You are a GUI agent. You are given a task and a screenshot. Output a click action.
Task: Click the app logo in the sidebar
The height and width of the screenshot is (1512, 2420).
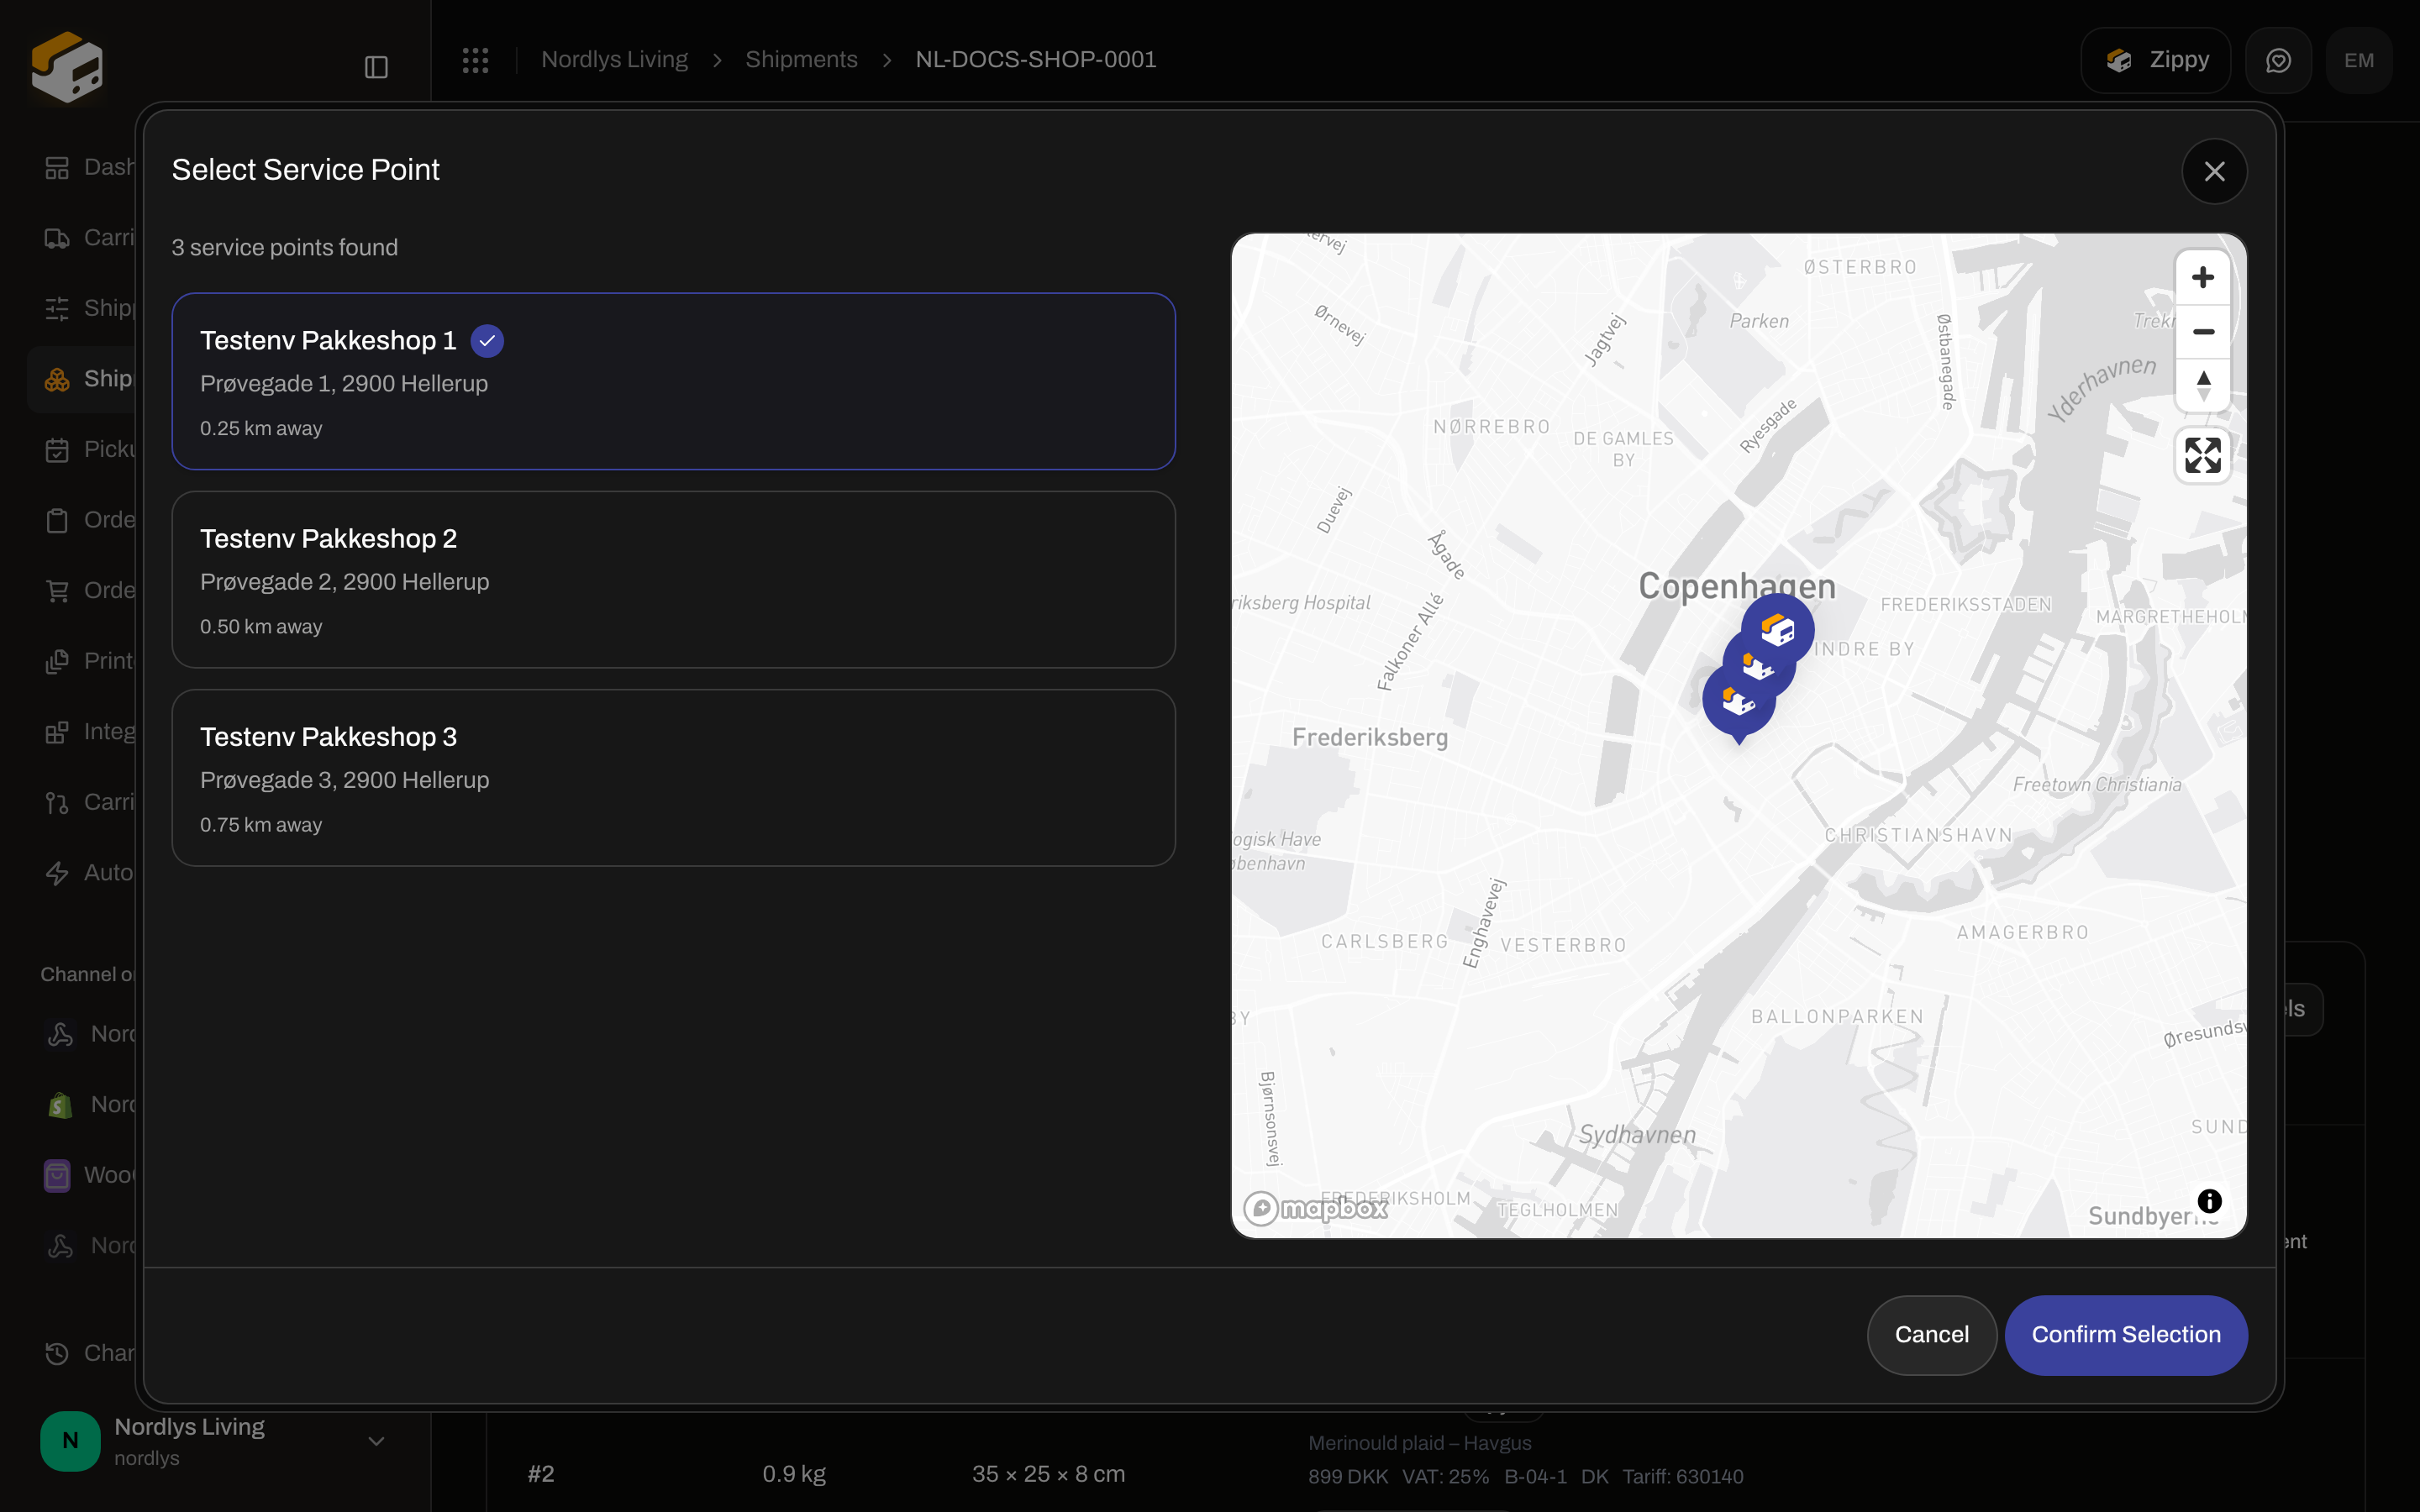(67, 66)
